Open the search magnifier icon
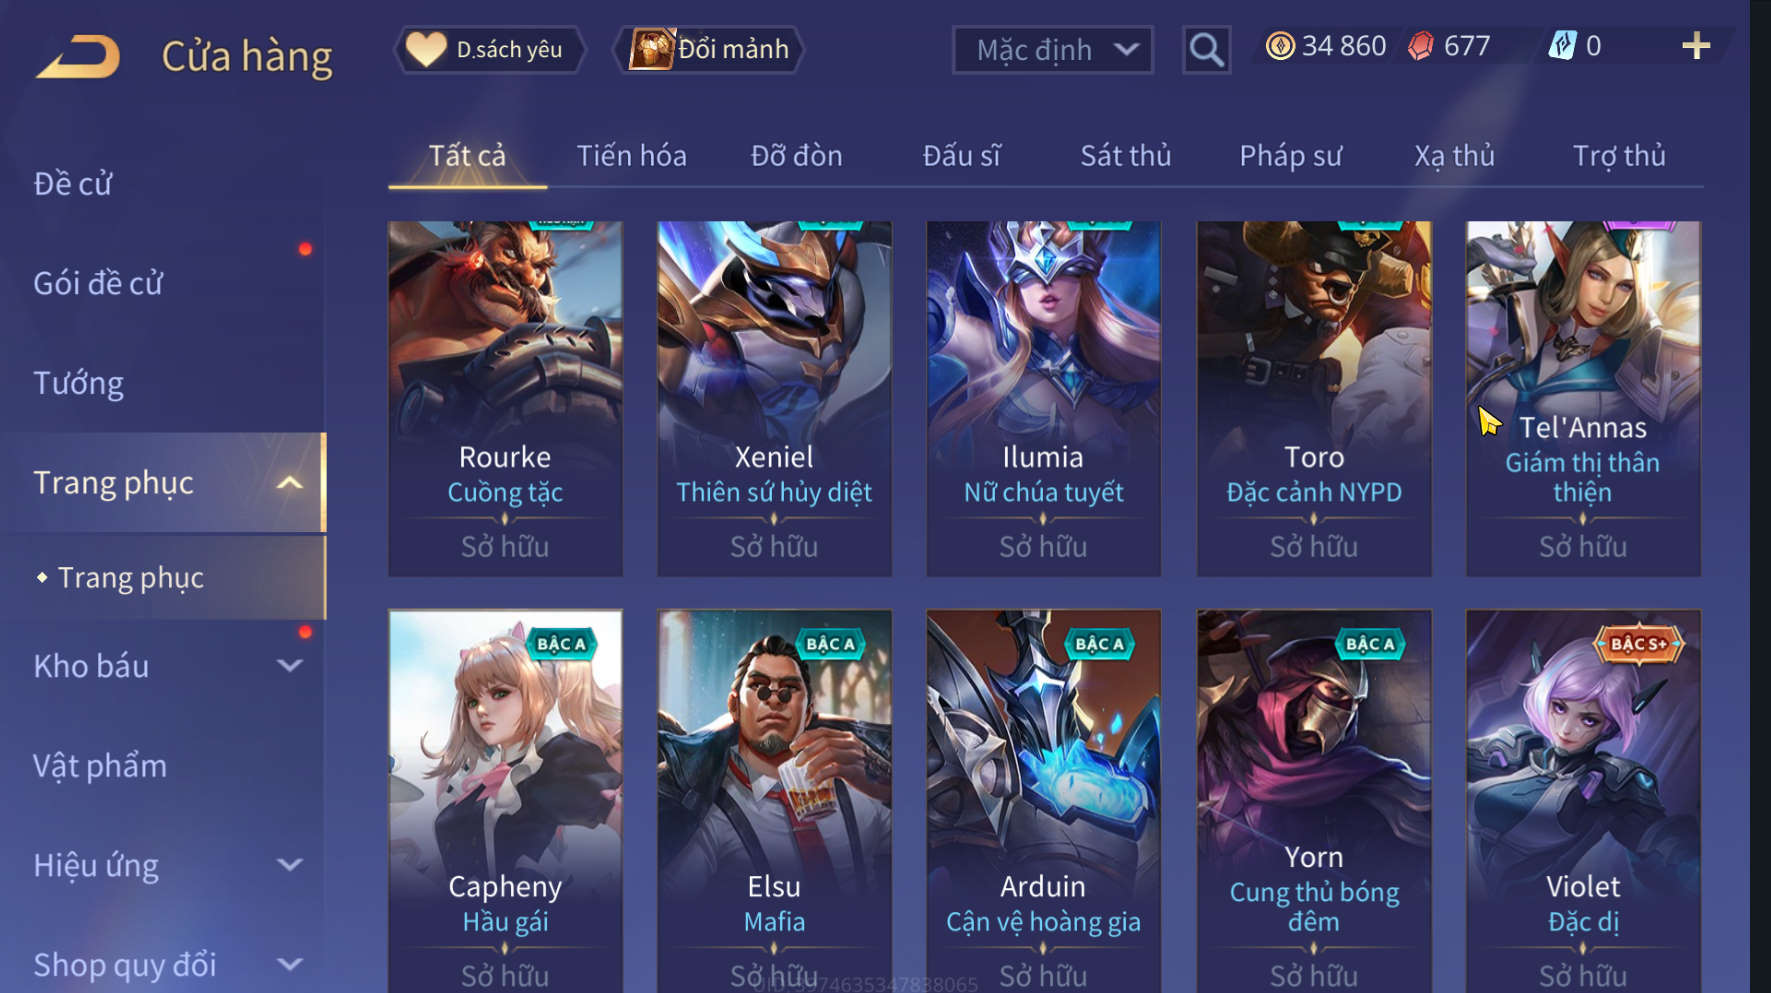This screenshot has height=993, width=1771. (1206, 49)
